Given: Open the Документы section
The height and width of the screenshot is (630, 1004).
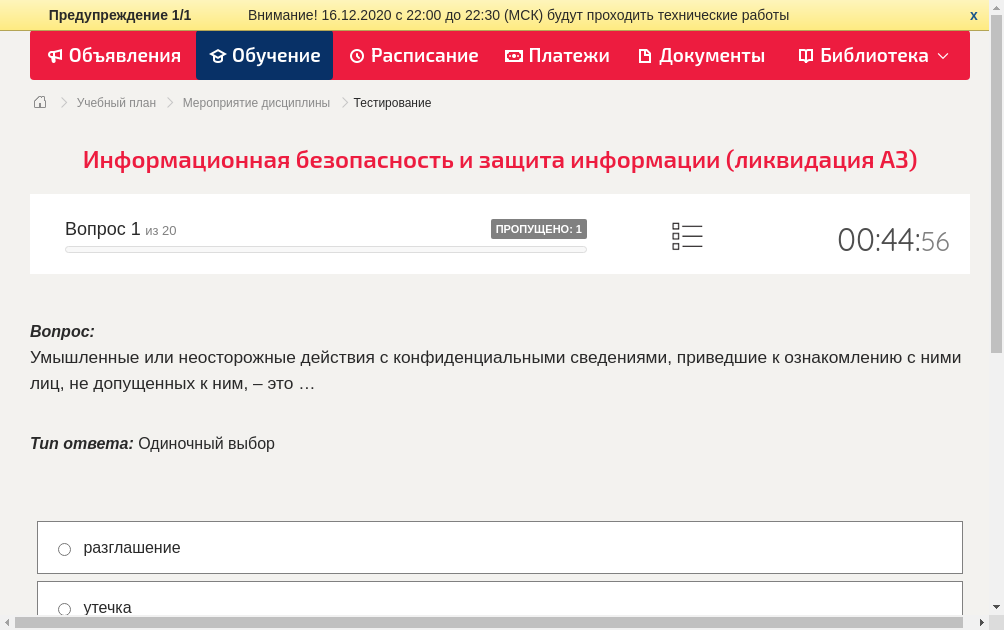Looking at the screenshot, I should coord(701,56).
